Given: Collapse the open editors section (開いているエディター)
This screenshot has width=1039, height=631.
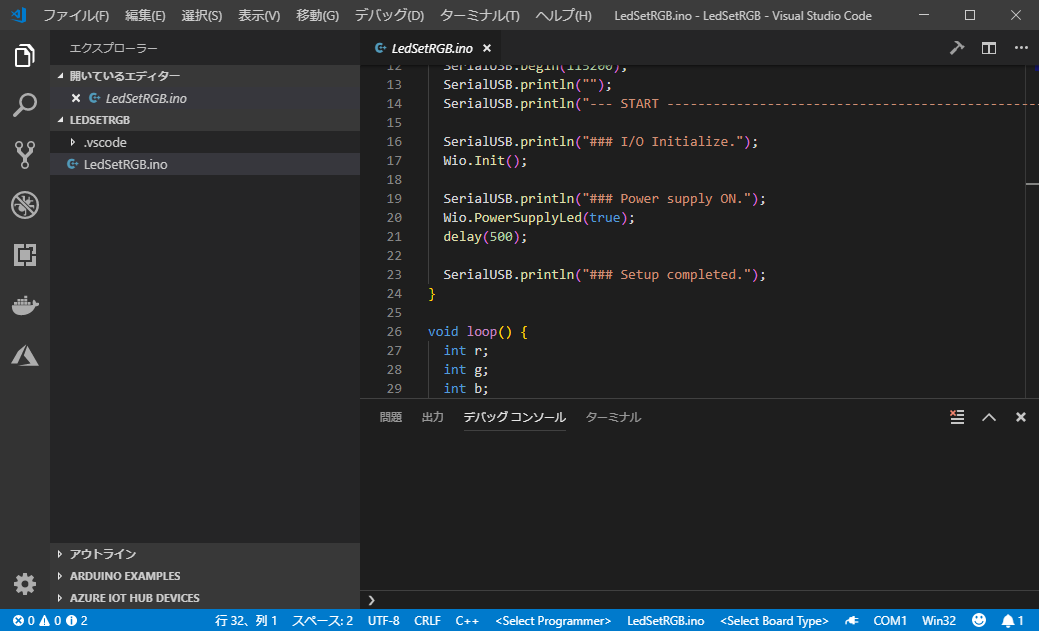Looking at the screenshot, I should 205,76.
